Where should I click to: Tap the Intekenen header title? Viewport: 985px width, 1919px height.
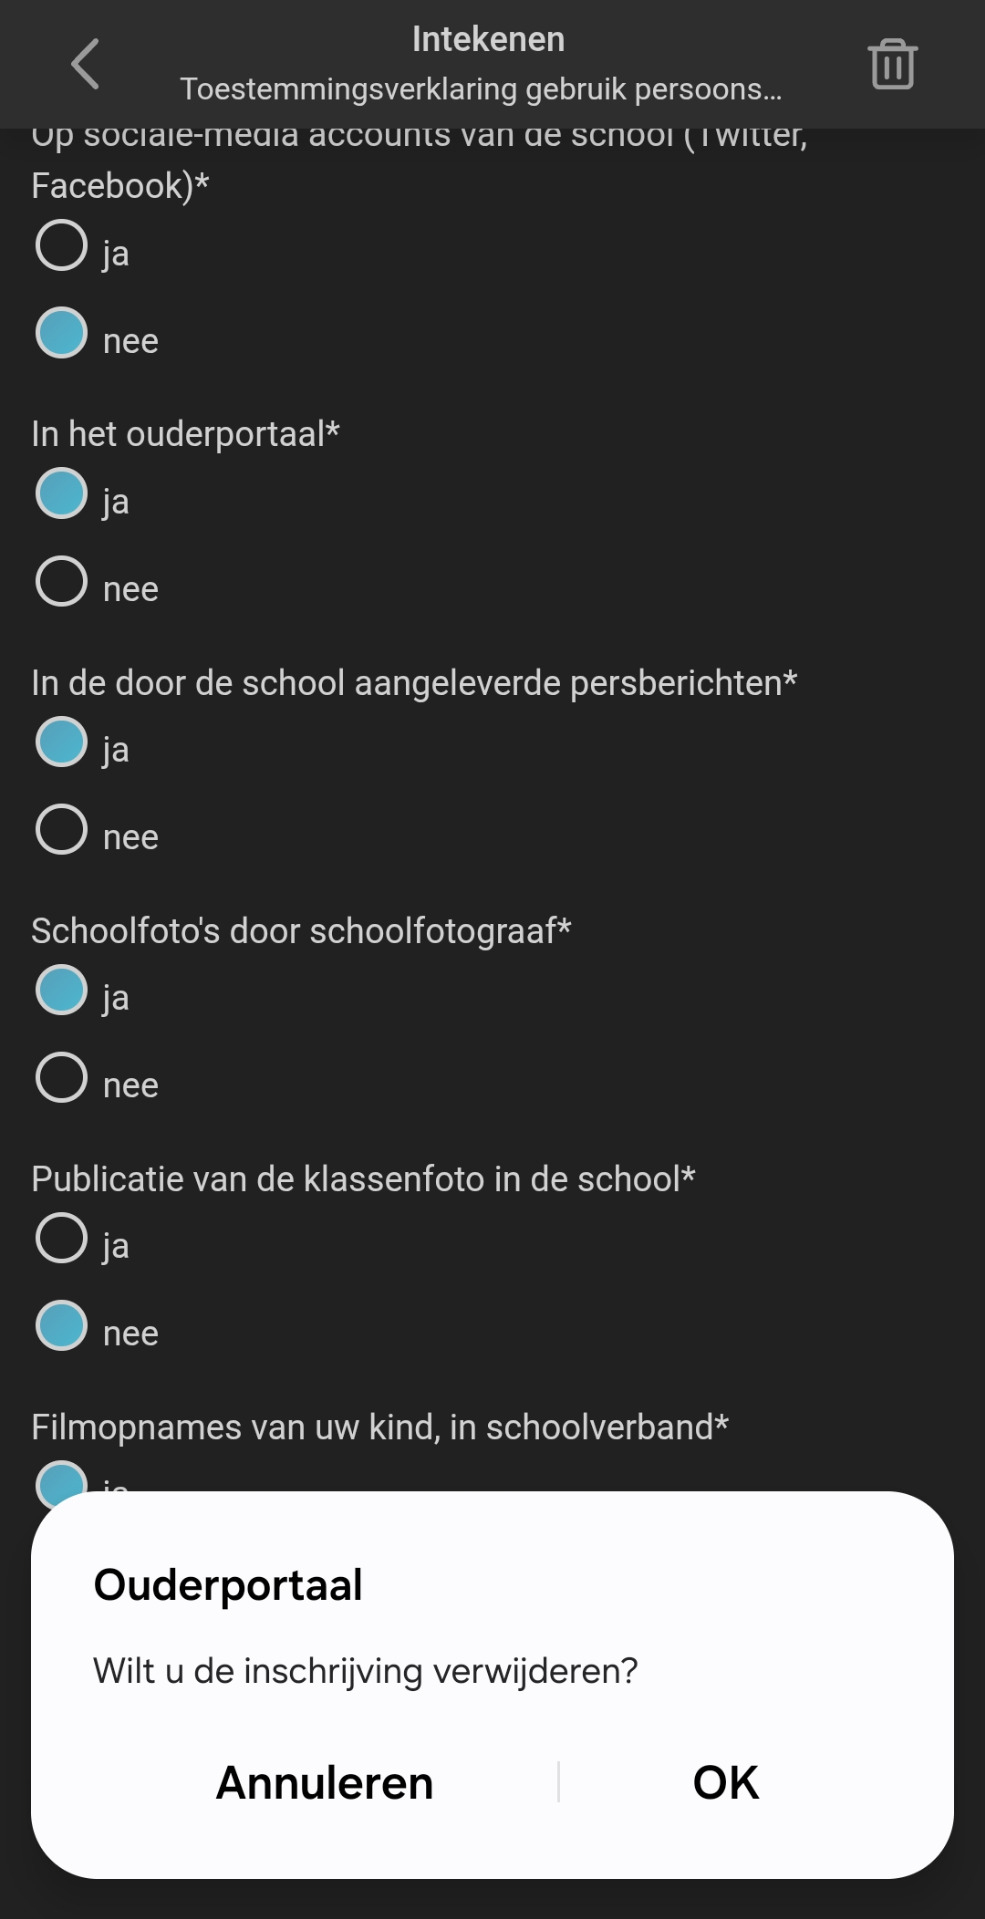(488, 40)
